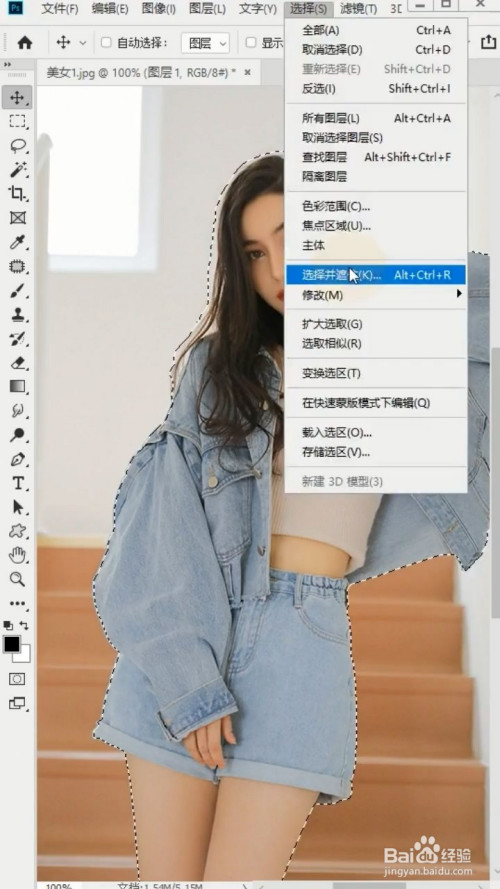This screenshot has height=889, width=500.
Task: Select the Hand tool
Action: point(17,555)
